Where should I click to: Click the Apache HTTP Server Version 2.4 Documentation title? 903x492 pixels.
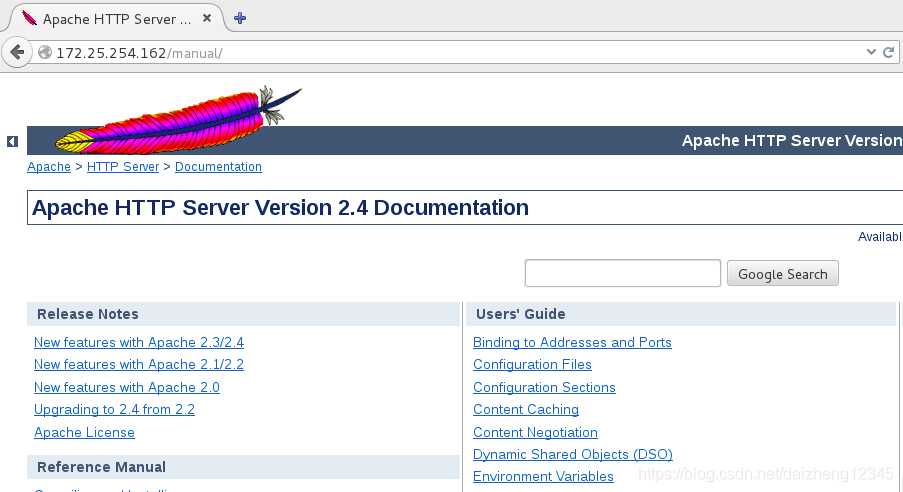280,207
